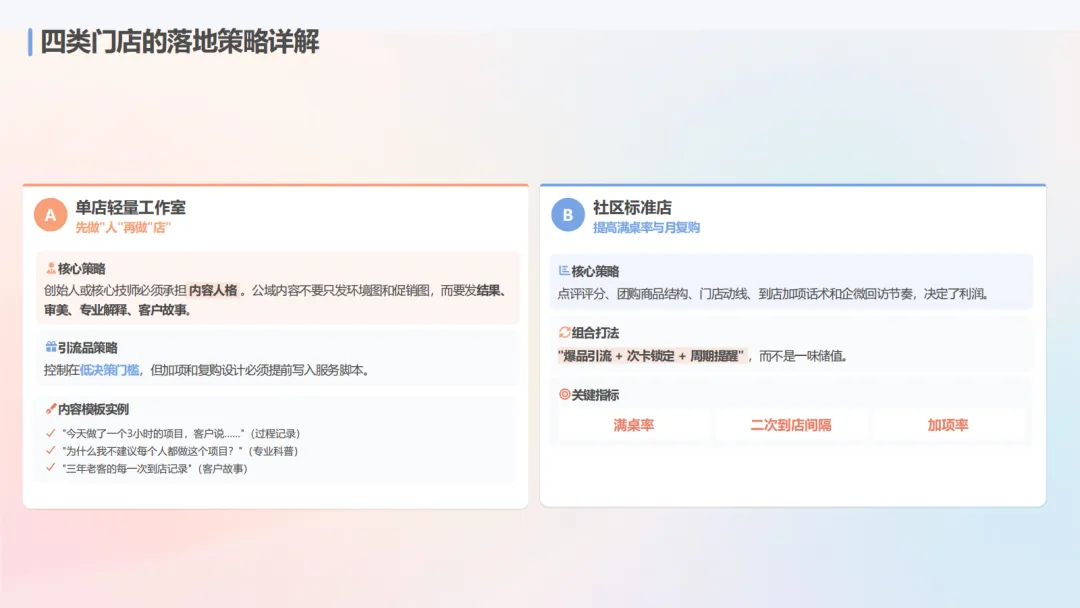Select the 二次到店间隔 indicator button

coord(792,424)
